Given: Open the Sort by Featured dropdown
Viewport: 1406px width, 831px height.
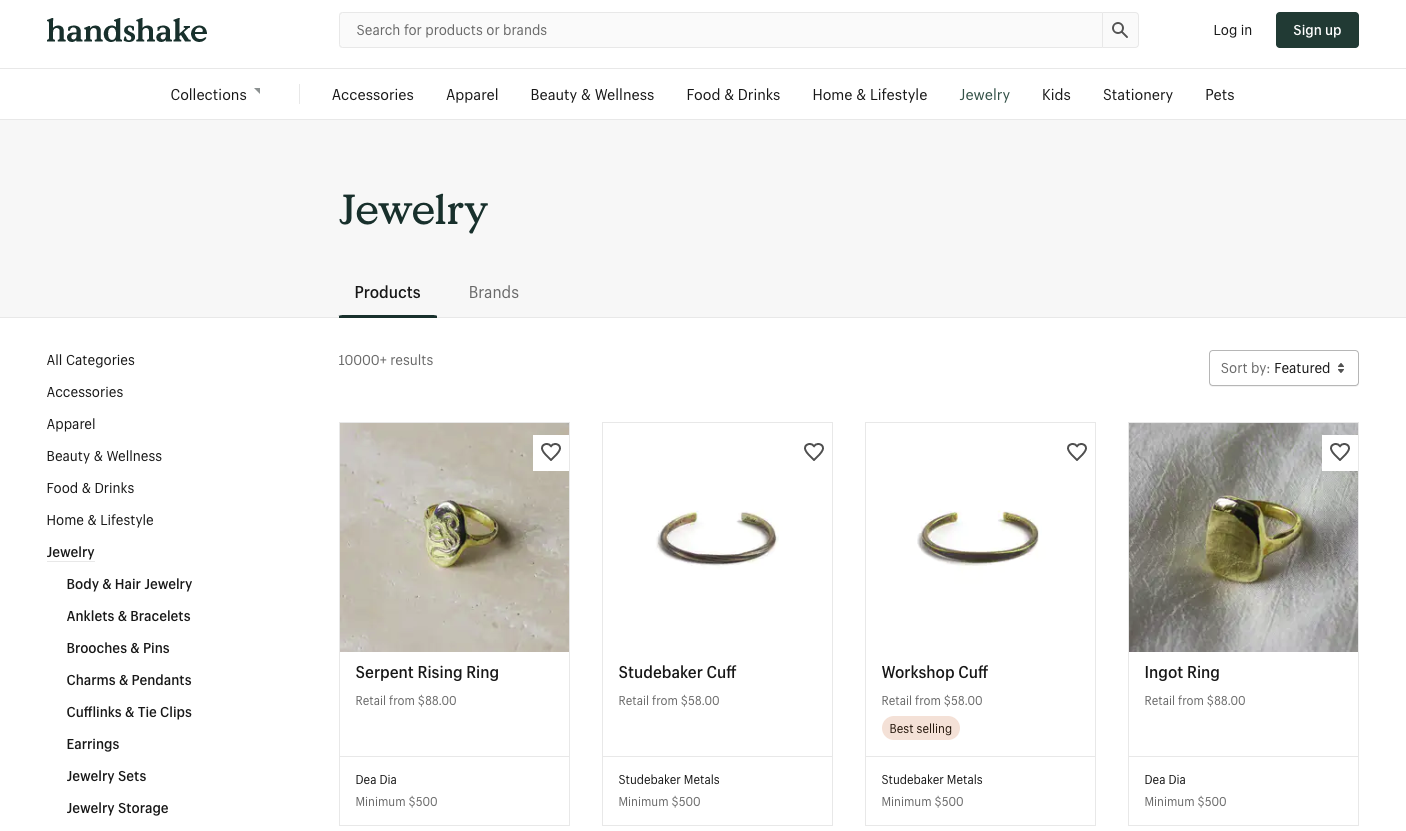Looking at the screenshot, I should (x=1283, y=368).
